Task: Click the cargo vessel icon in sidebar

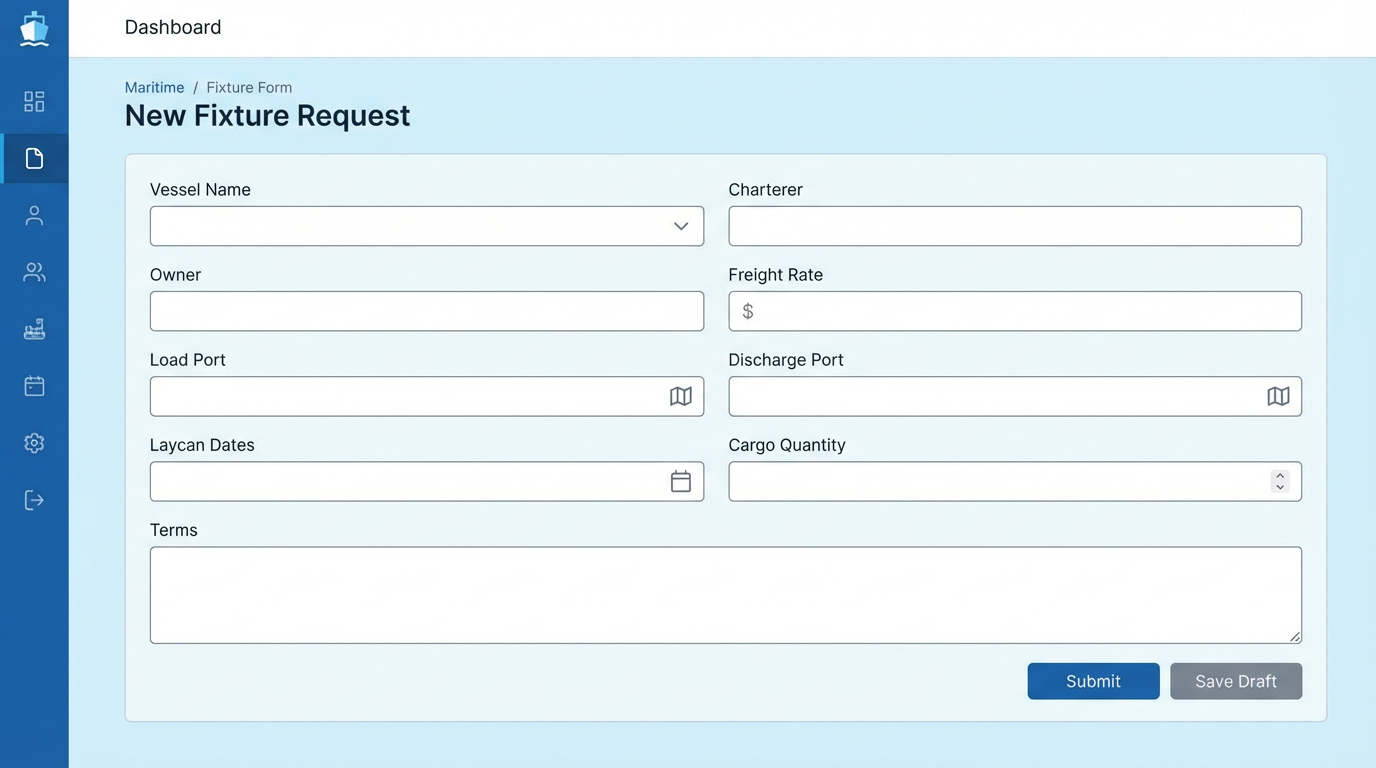Action: (x=34, y=329)
